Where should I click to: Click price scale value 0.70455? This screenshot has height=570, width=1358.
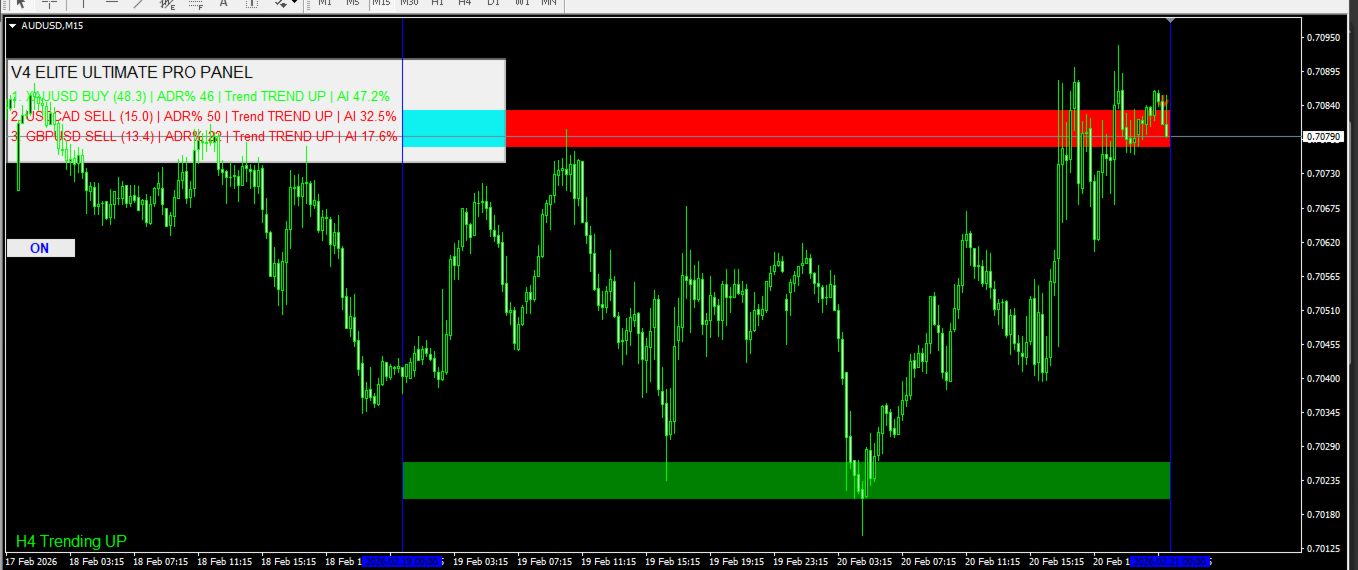pyautogui.click(x=1324, y=344)
